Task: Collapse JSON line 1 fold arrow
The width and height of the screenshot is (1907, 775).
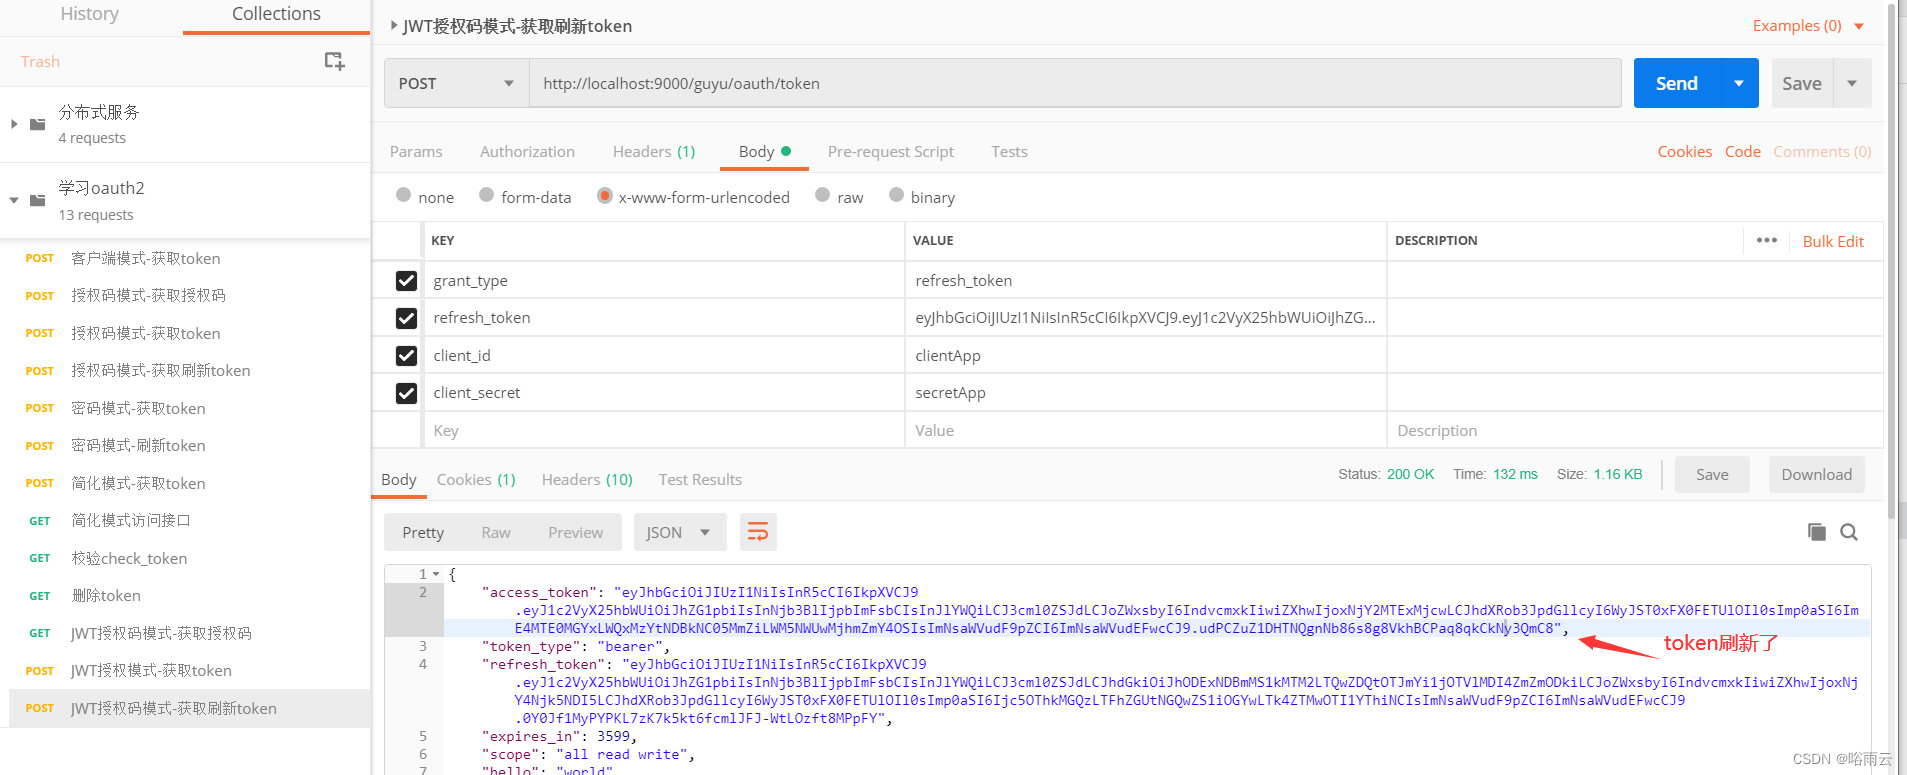Action: pyautogui.click(x=436, y=574)
